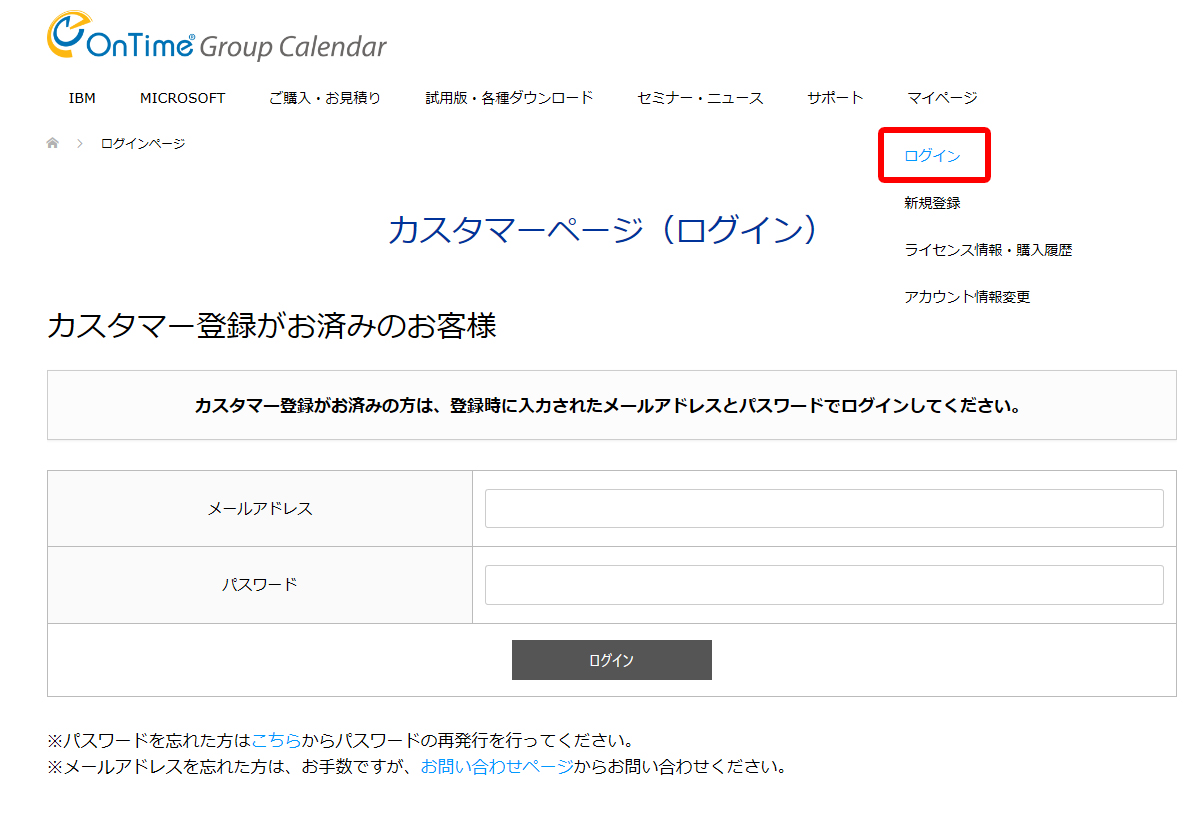The width and height of the screenshot is (1200, 821).
Task: Click the メールアドレス input field
Action: pos(823,508)
